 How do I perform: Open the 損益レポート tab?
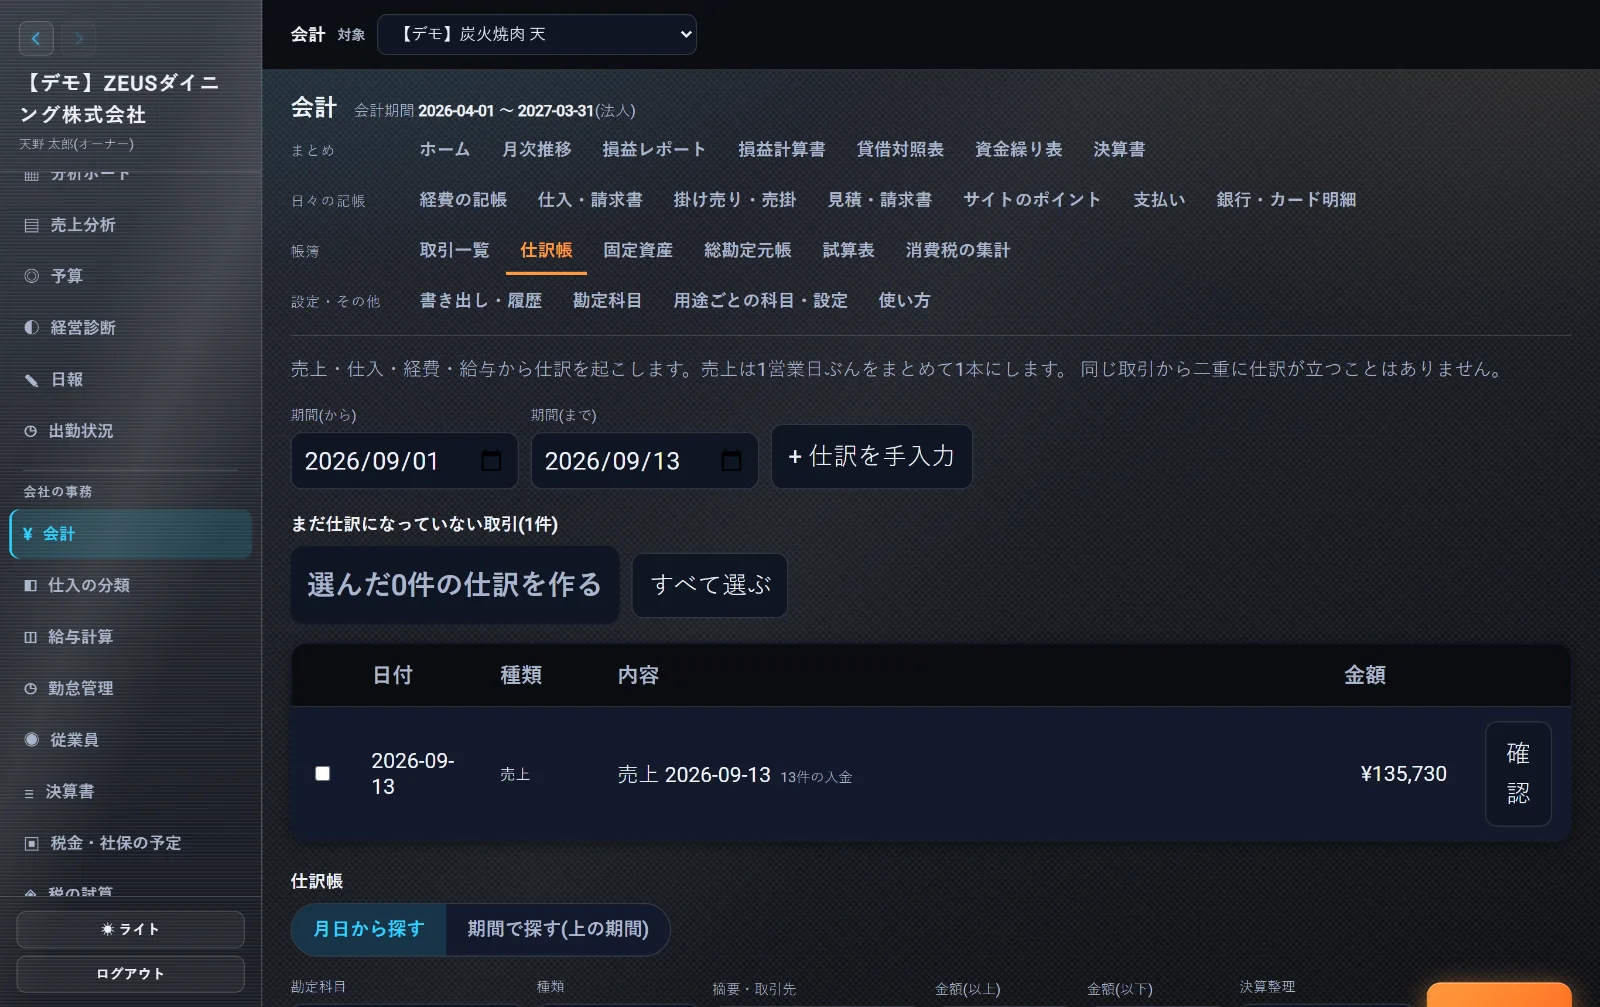654,149
